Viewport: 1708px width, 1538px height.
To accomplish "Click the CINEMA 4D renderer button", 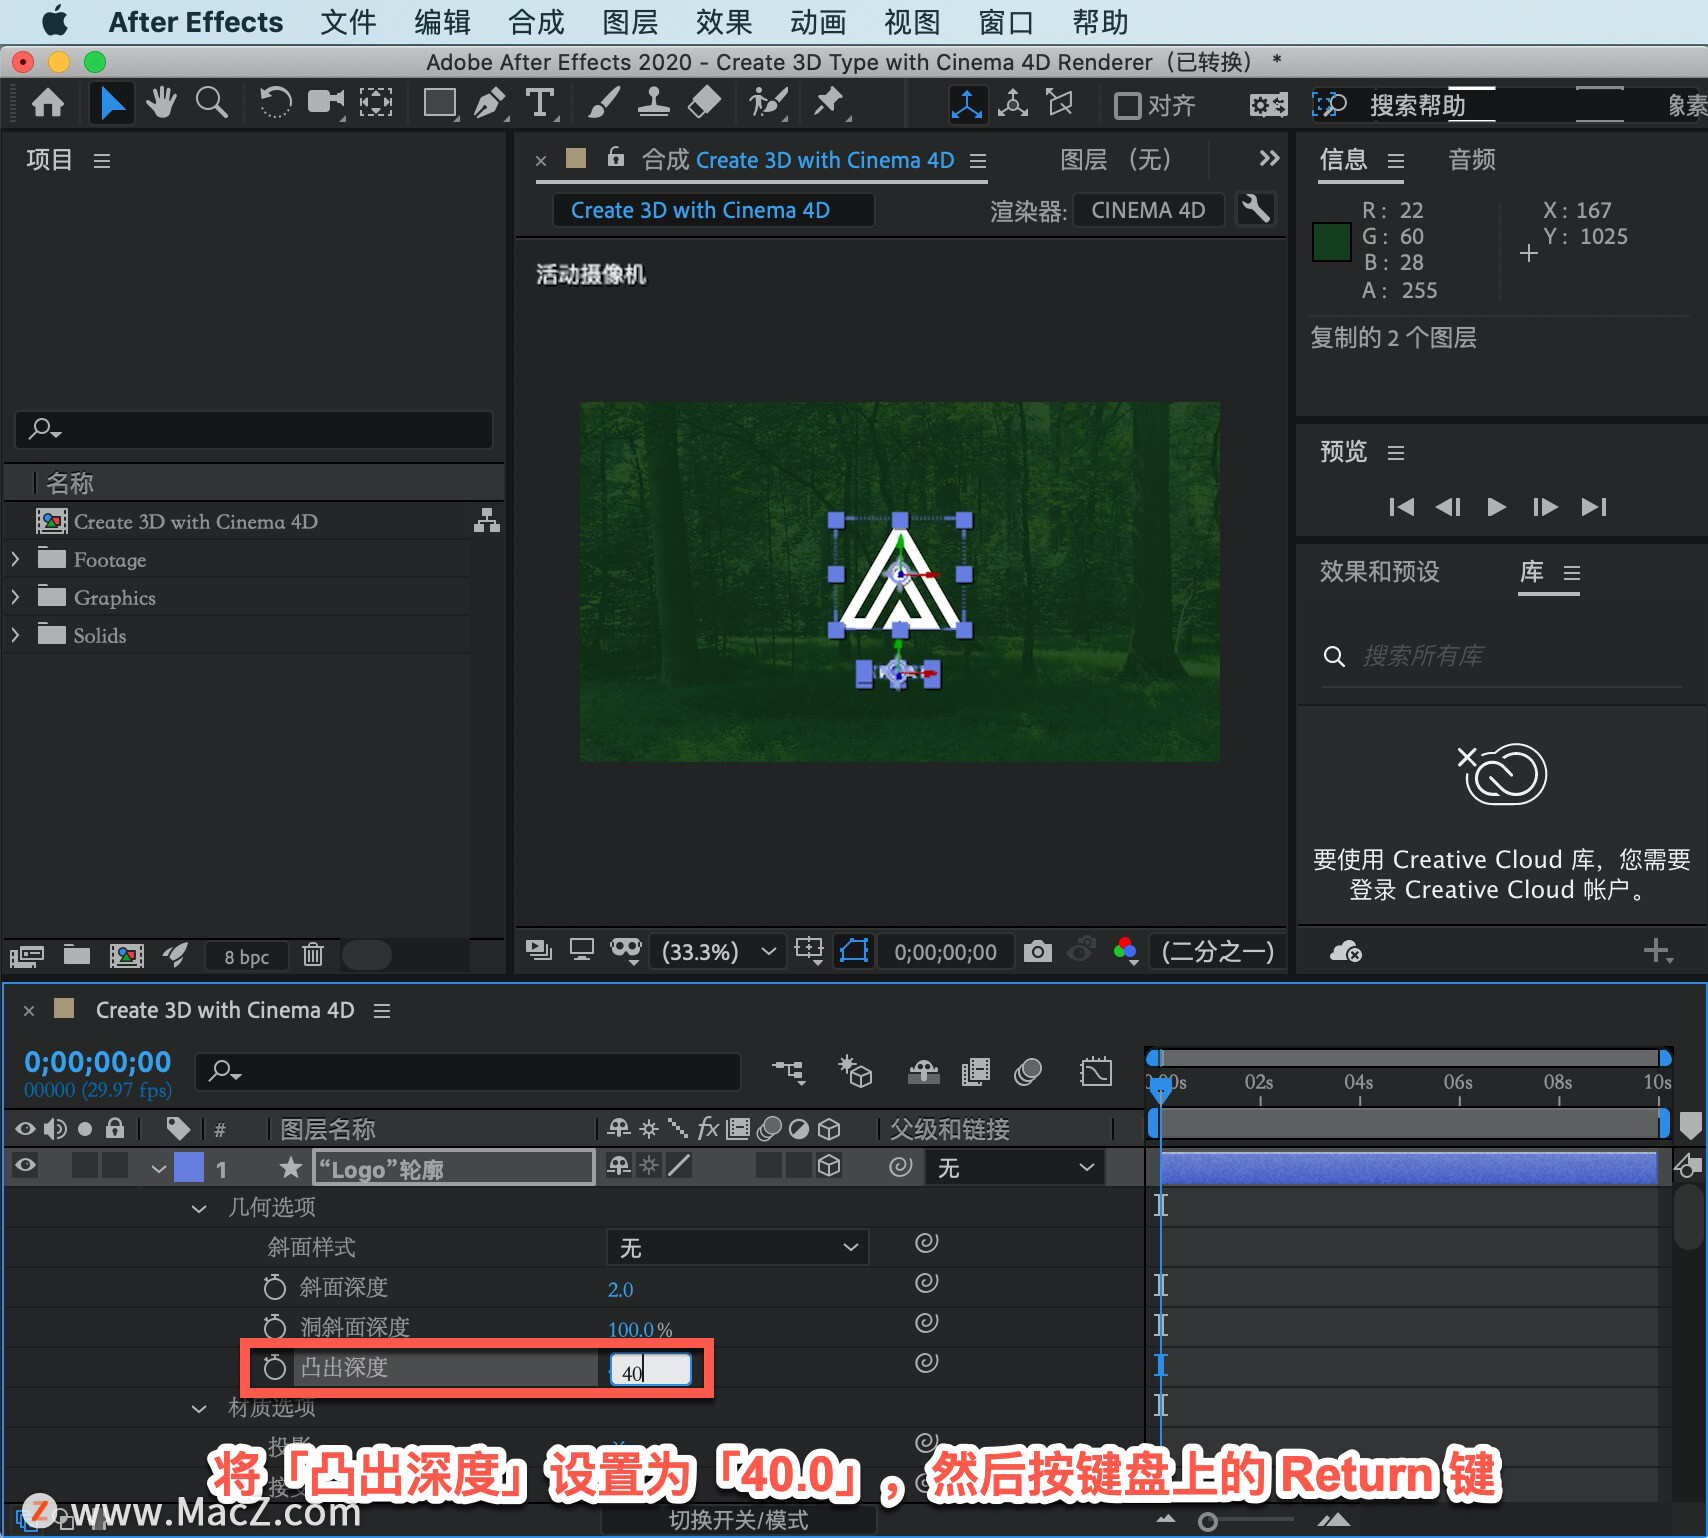I will point(1148,210).
